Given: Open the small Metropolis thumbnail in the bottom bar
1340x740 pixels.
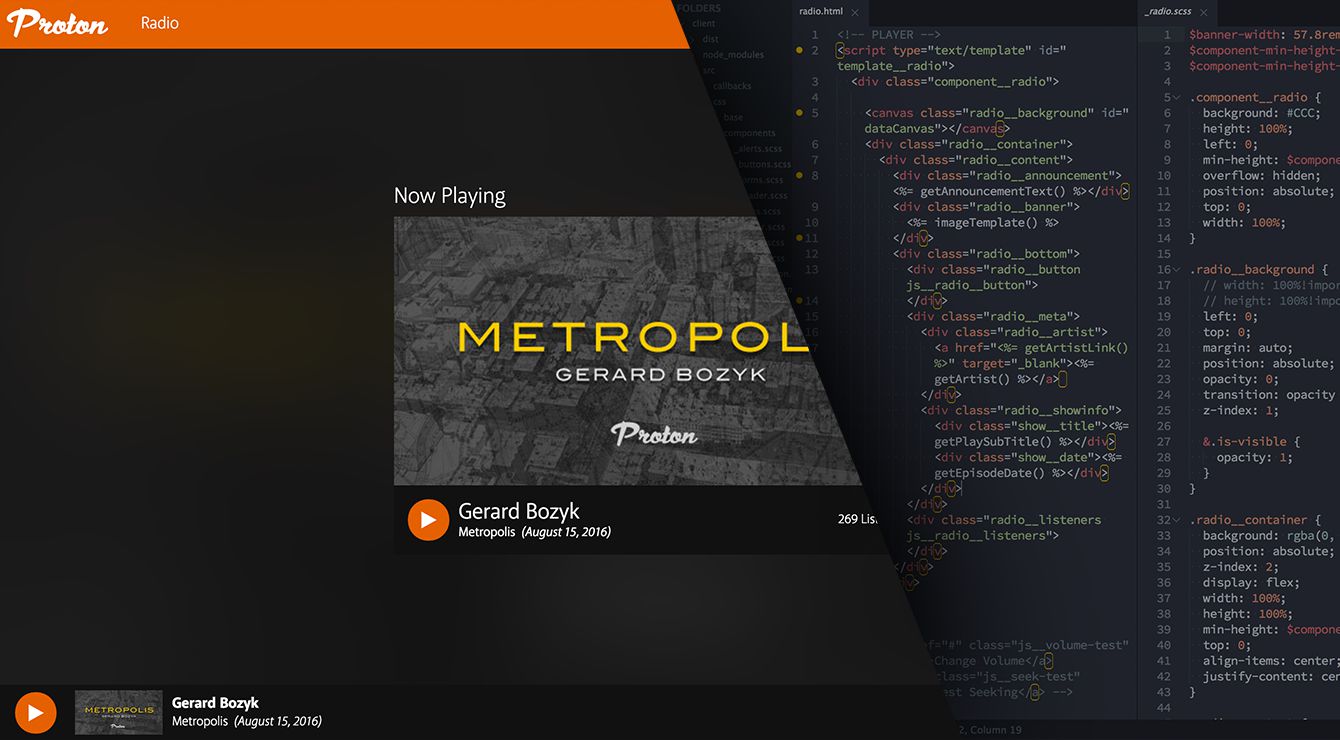Looking at the screenshot, I should pyautogui.click(x=118, y=712).
